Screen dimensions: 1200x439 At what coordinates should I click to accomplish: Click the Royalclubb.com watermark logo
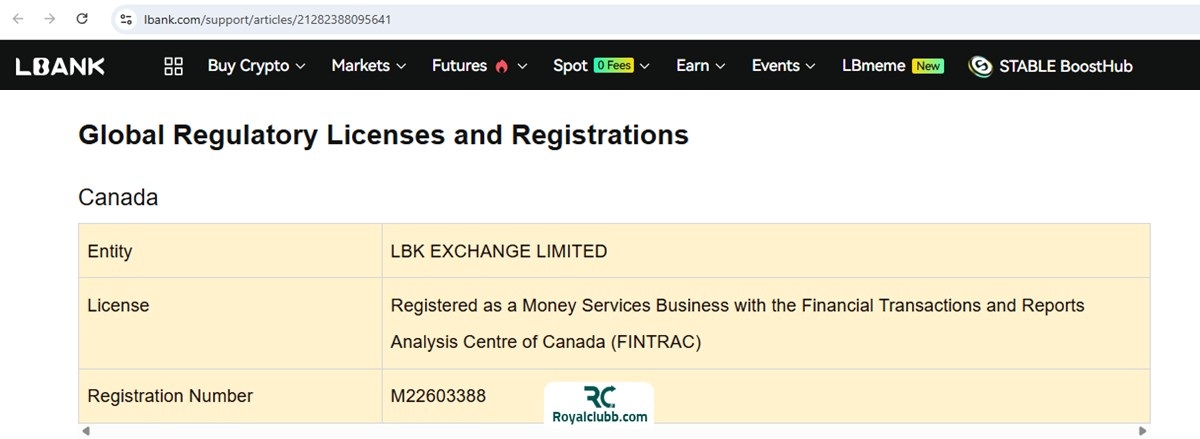click(x=599, y=404)
